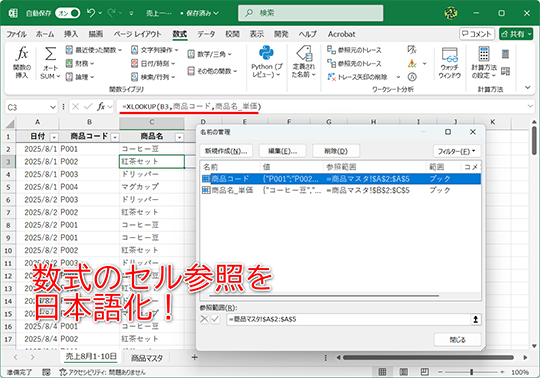This screenshot has width=540, height=378.
Task: Expand the Quick Access Toolbar customize arrow
Action: [x=131, y=13]
